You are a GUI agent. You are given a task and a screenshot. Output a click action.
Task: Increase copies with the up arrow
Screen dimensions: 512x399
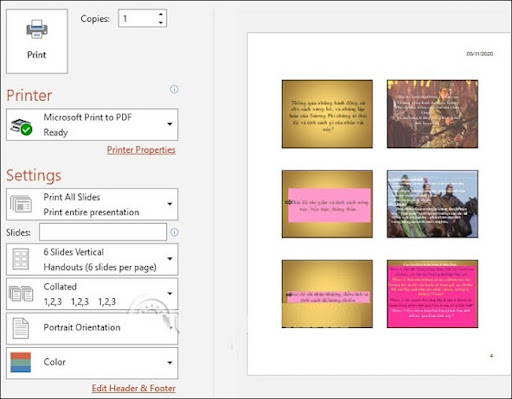[161, 14]
